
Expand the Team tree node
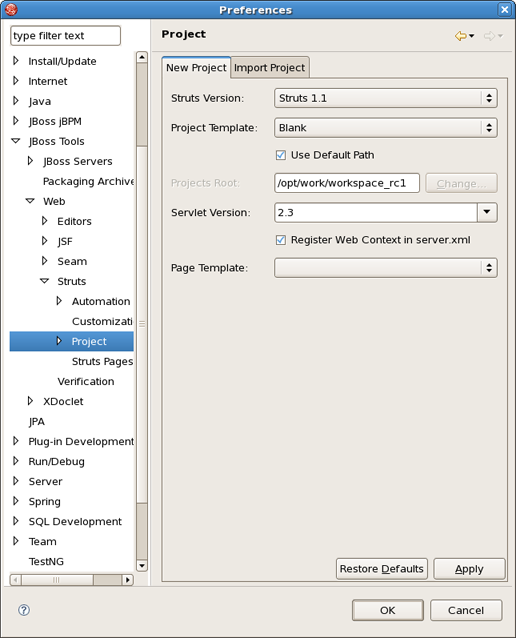tap(16, 541)
